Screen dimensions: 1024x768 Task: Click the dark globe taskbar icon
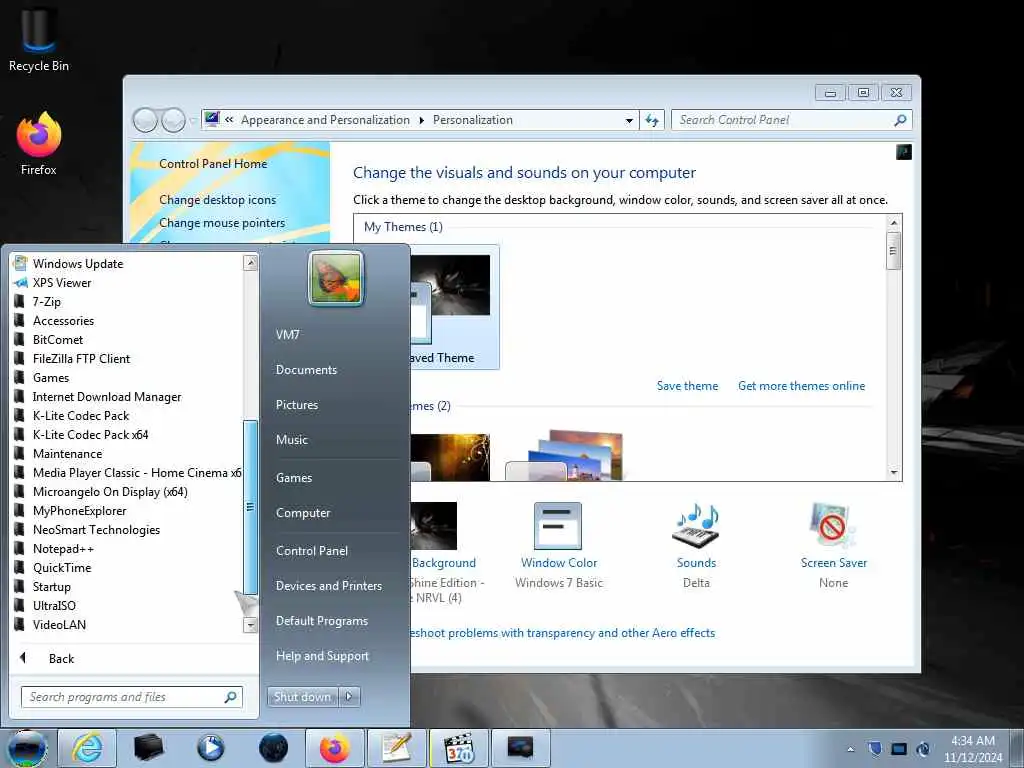[273, 748]
